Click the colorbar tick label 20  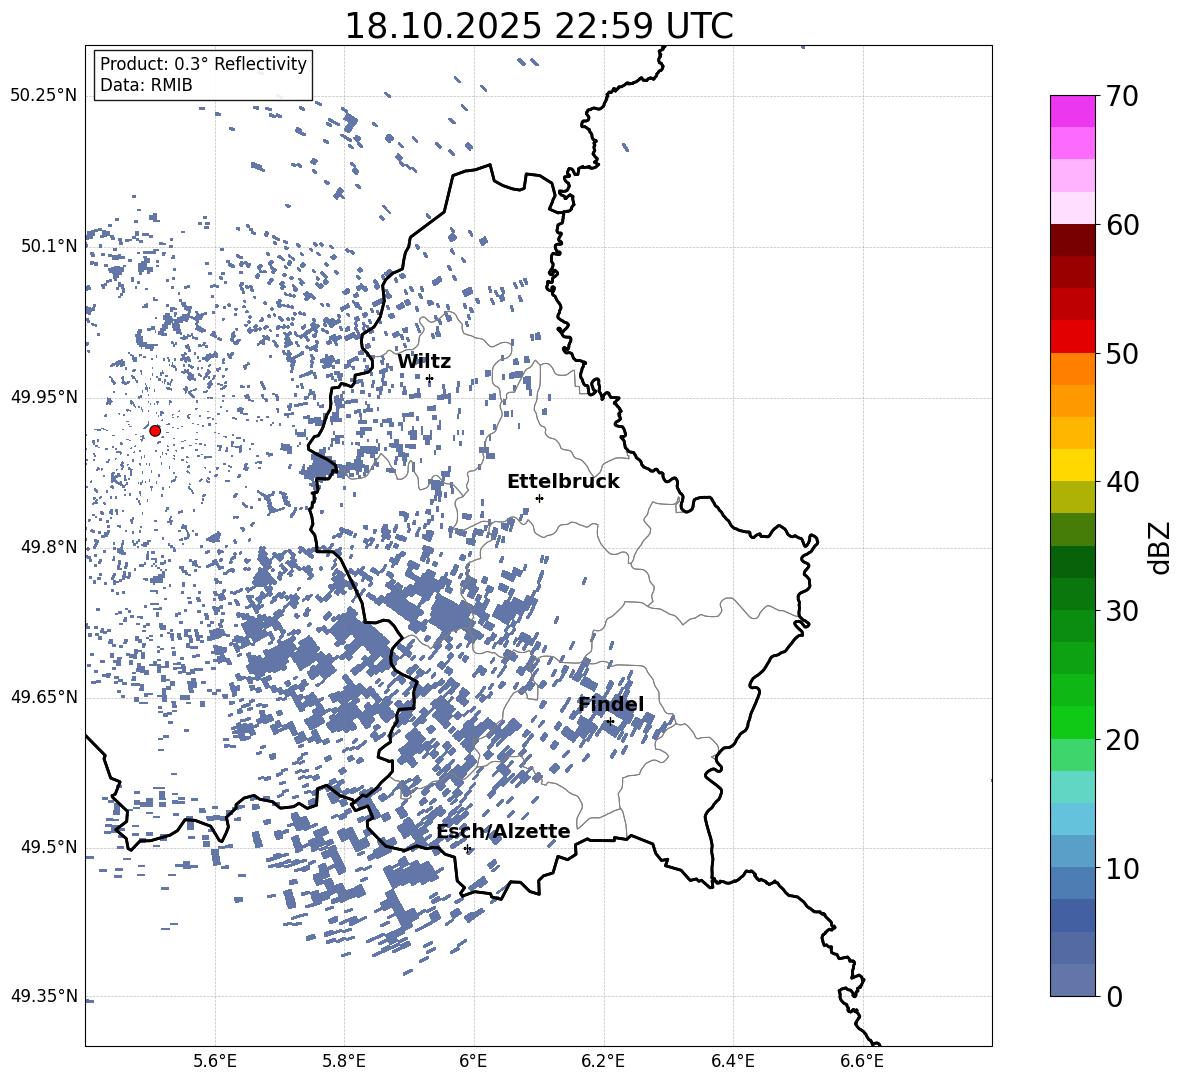1123,740
